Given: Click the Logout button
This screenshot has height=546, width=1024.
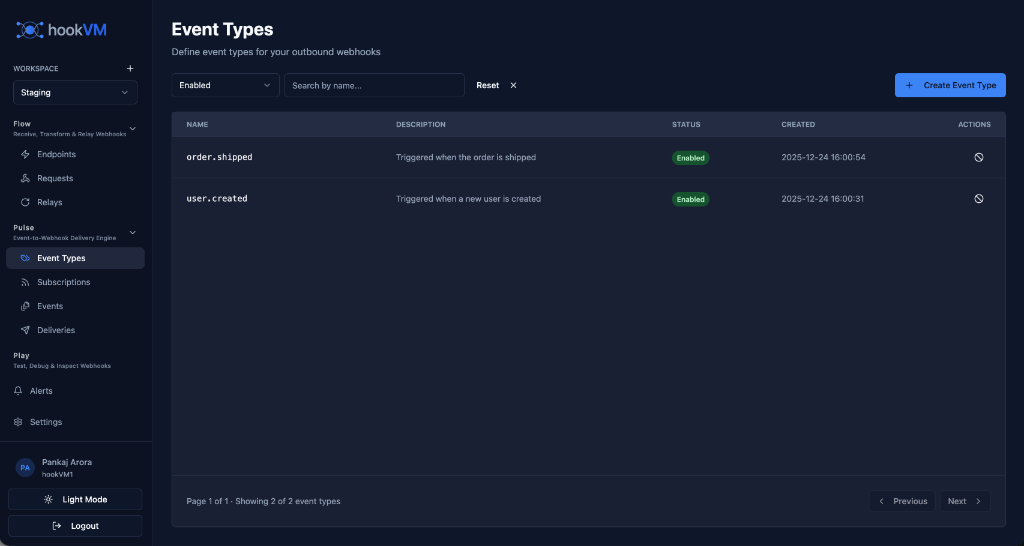Looking at the screenshot, I should click(x=75, y=526).
